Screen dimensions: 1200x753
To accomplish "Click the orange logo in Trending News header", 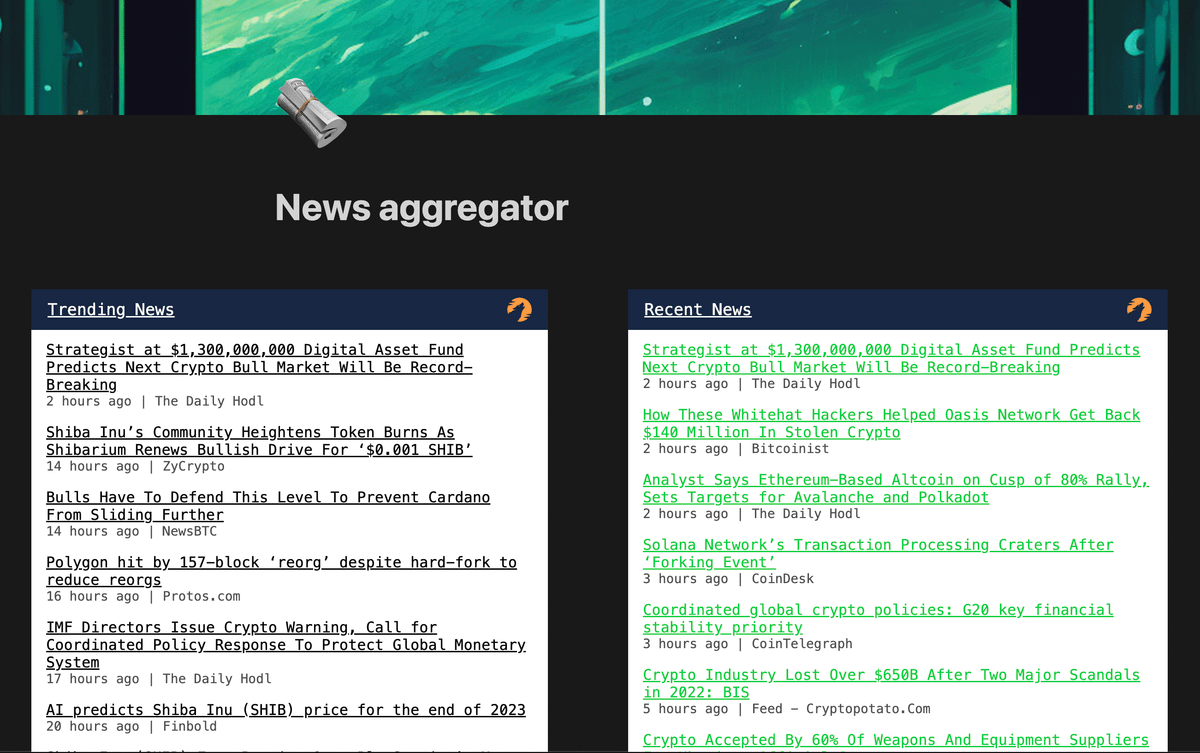I will coord(519,310).
